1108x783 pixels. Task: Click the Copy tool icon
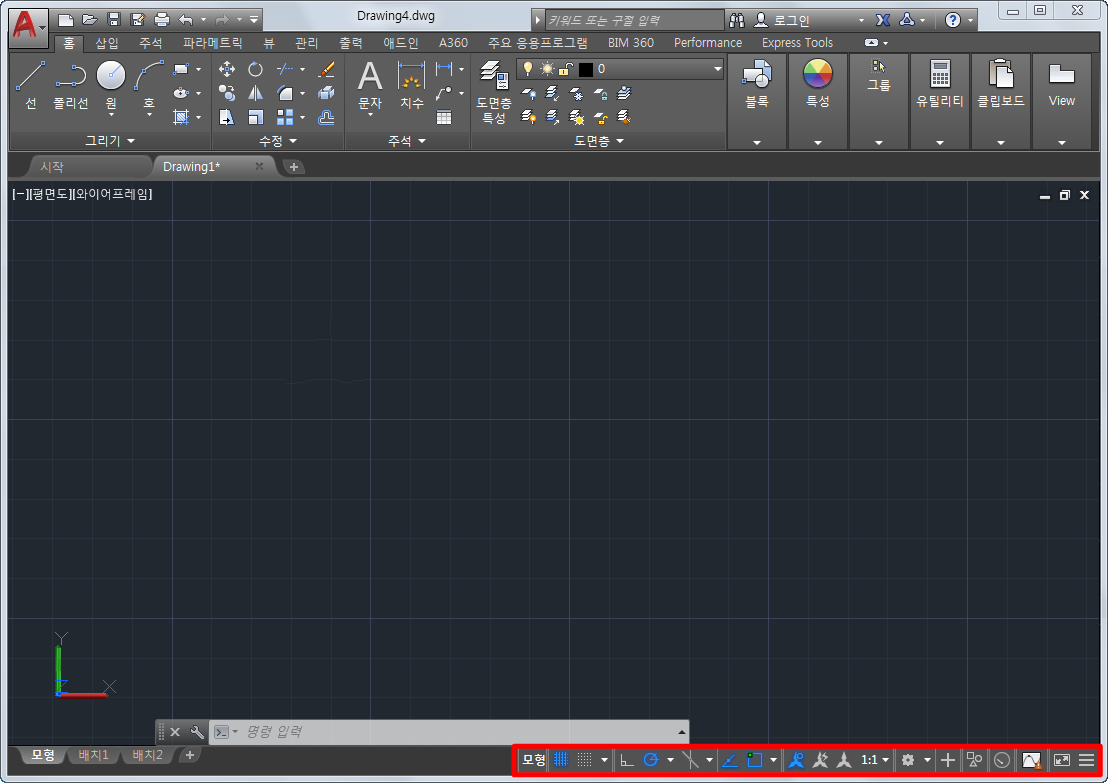[x=227, y=93]
